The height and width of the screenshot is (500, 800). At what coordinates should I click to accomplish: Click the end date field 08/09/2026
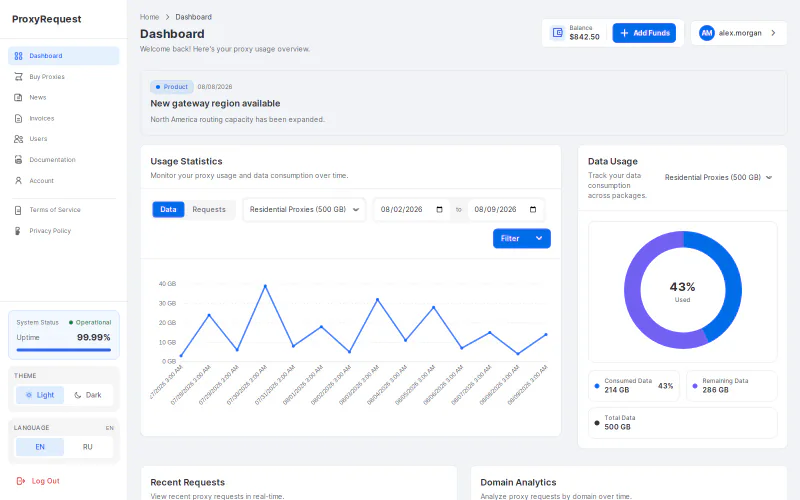tap(505, 209)
